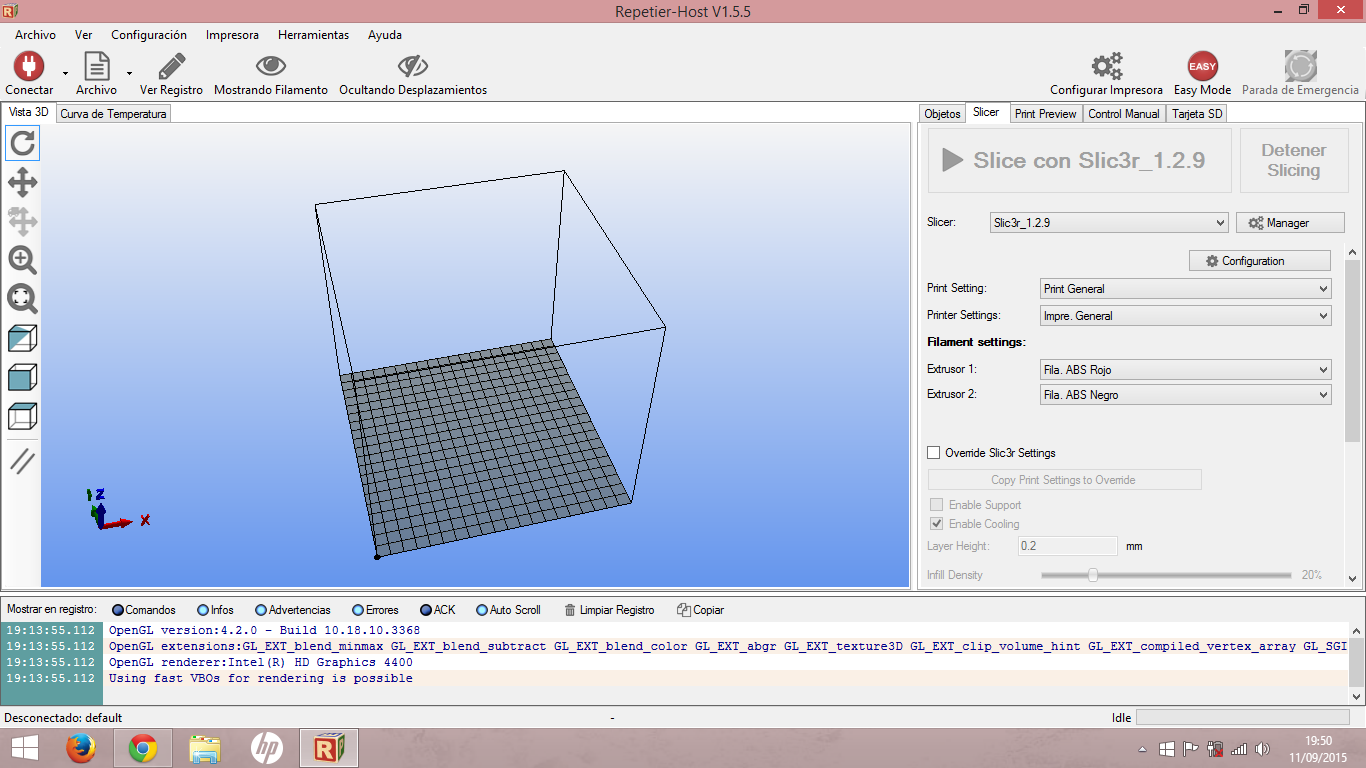Image resolution: width=1366 pixels, height=768 pixels.
Task: Open Chrome from the taskbar
Action: (142, 748)
